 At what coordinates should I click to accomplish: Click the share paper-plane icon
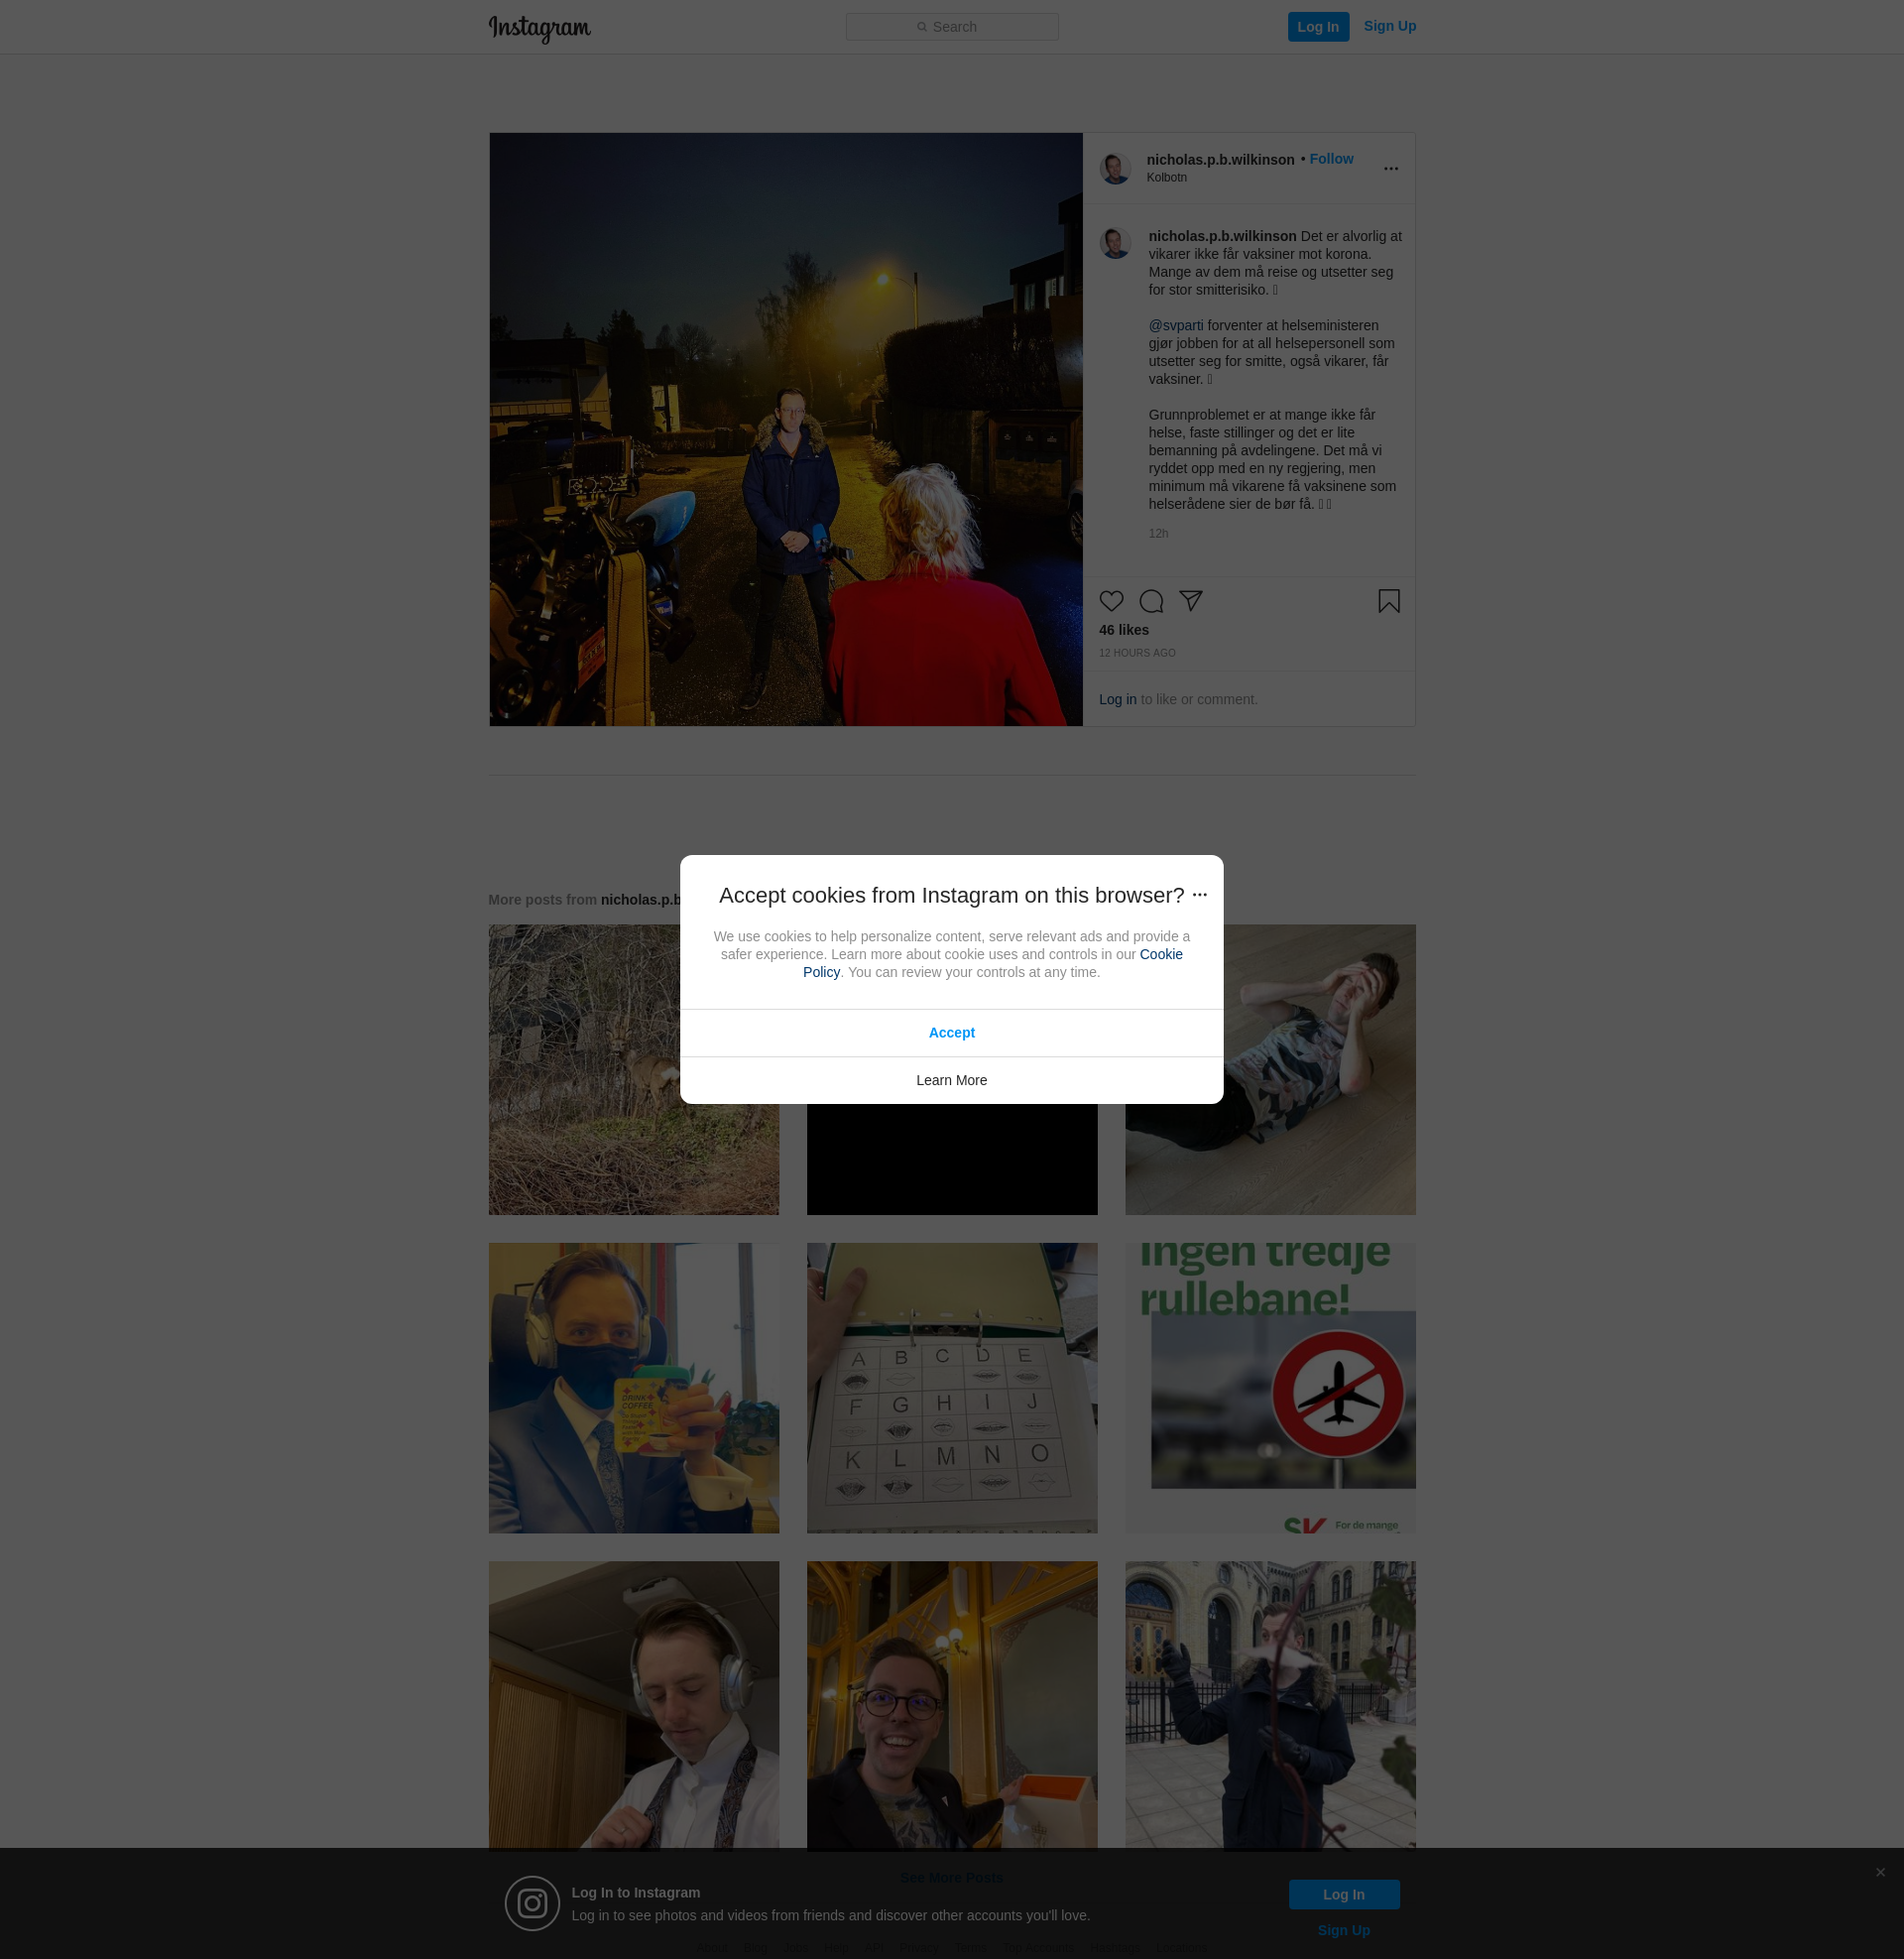coord(1190,601)
